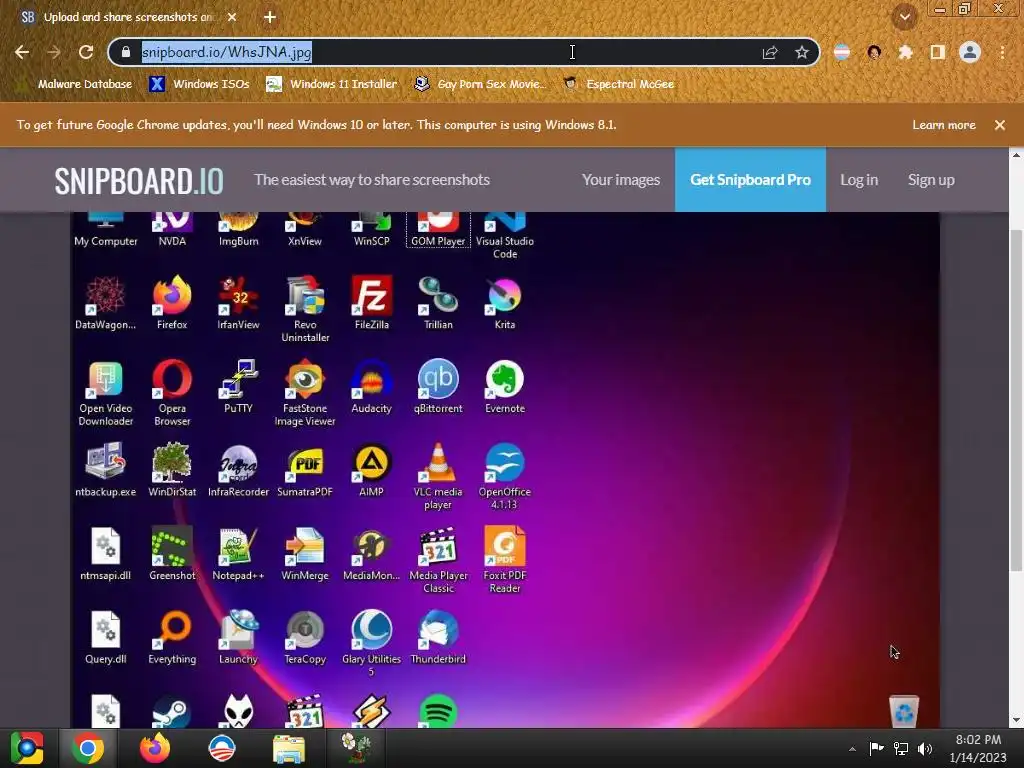Bookmark this page with the star icon

coord(802,52)
